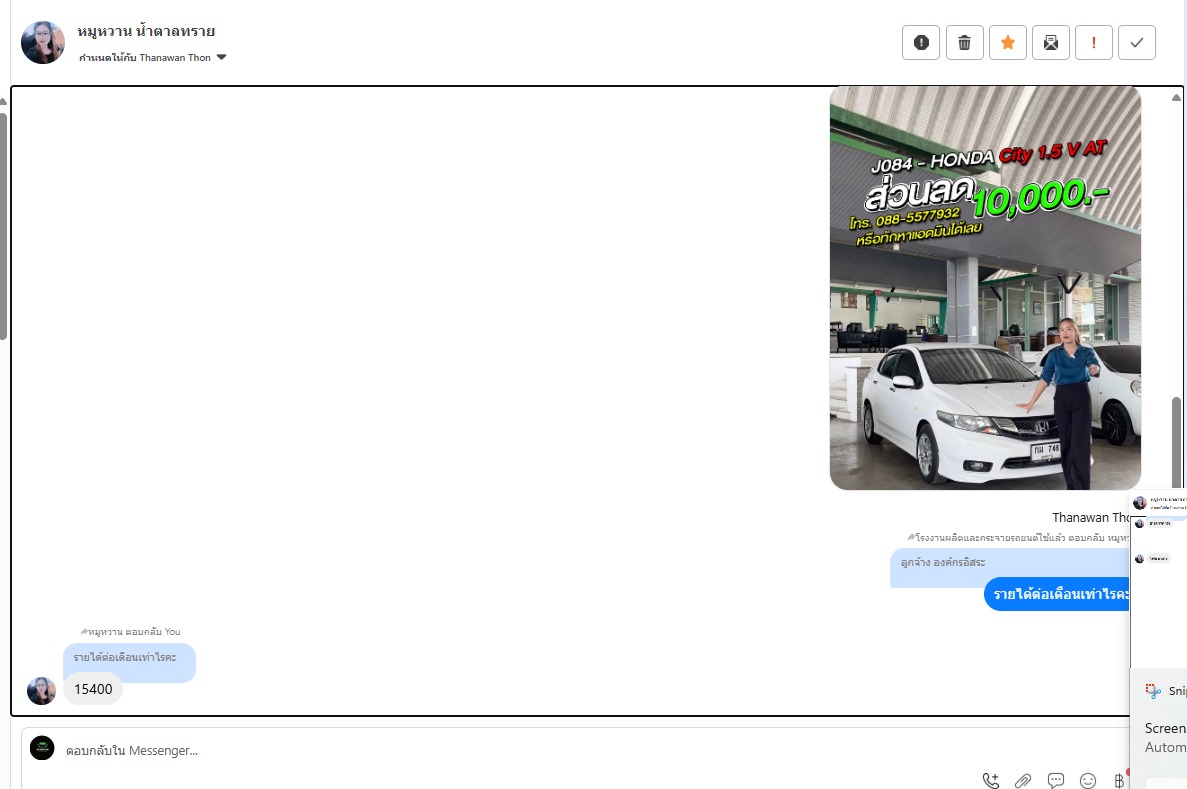The image size is (1187, 789).
Task: Open profile picture of หมูหวาน น้ำตาลทราย in header
Action: point(42,42)
